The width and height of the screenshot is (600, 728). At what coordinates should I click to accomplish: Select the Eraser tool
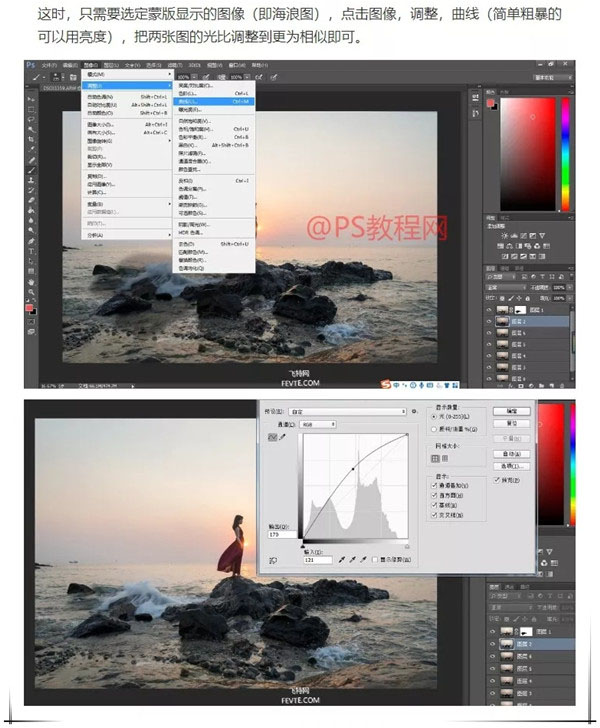click(x=31, y=200)
